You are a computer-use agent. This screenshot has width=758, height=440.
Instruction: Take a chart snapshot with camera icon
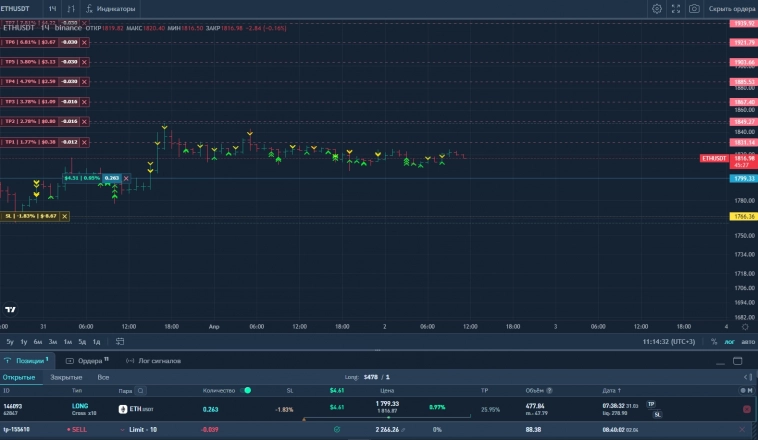coord(694,8)
